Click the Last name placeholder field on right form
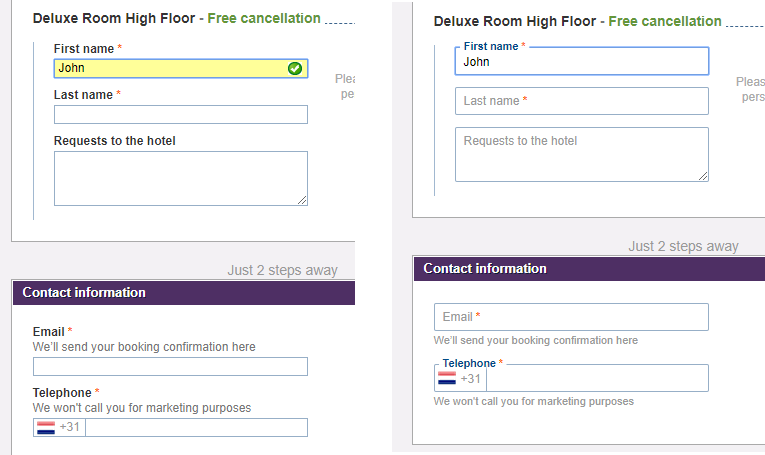Image resolution: width=765 pixels, height=455 pixels. (x=582, y=101)
